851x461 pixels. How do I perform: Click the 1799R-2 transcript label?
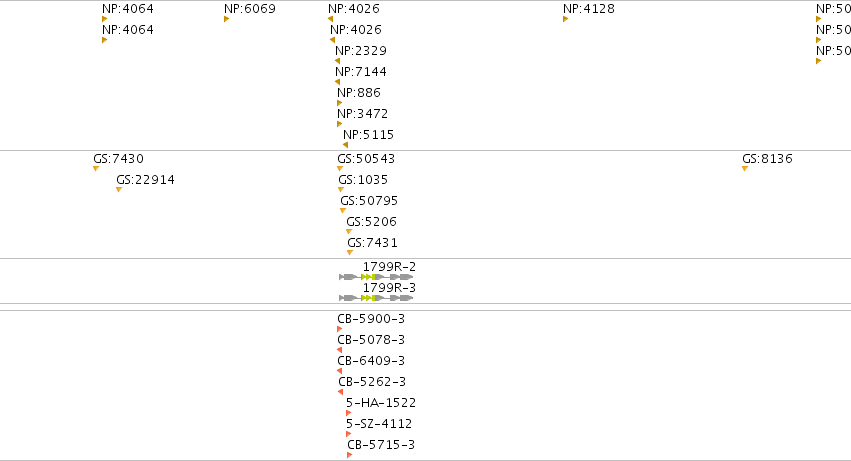[389, 267]
